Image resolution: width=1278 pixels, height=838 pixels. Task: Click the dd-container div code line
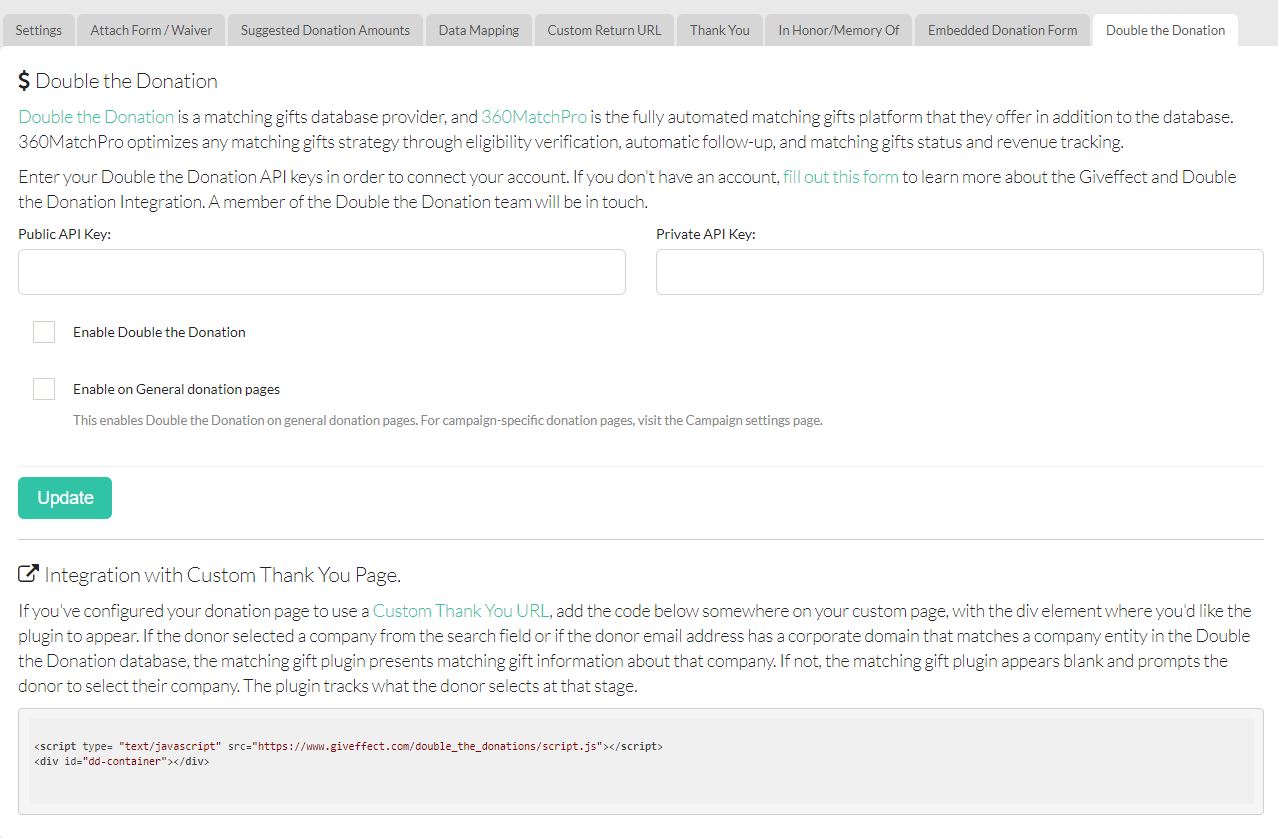click(x=122, y=761)
